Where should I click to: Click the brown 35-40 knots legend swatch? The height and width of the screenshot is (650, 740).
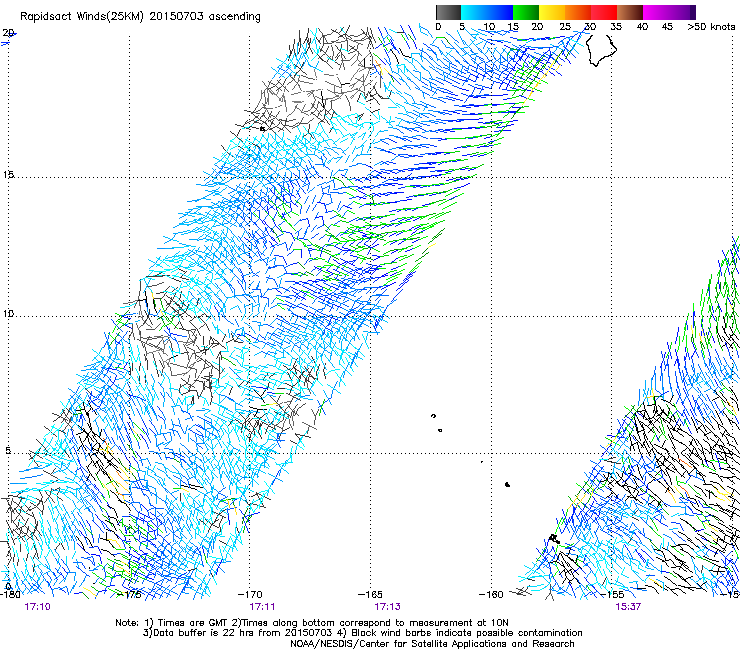coord(630,12)
